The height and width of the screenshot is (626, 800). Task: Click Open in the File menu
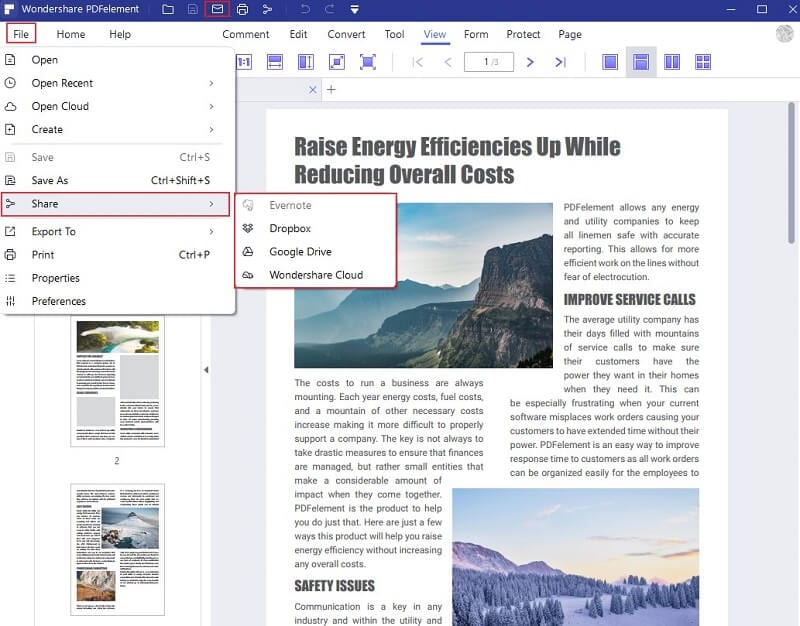pos(117,60)
